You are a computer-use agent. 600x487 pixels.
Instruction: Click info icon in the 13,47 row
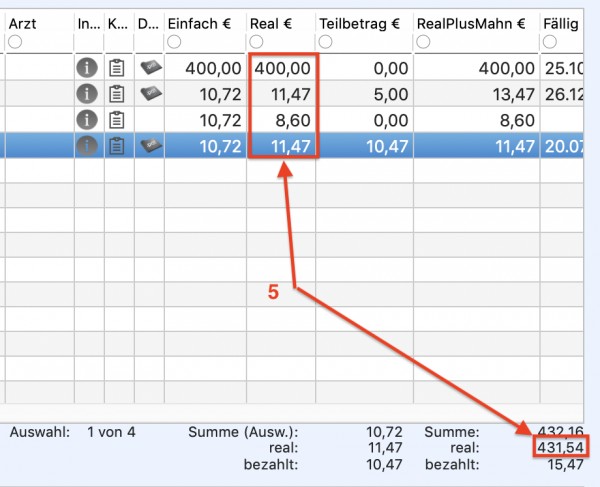pyautogui.click(x=87, y=94)
